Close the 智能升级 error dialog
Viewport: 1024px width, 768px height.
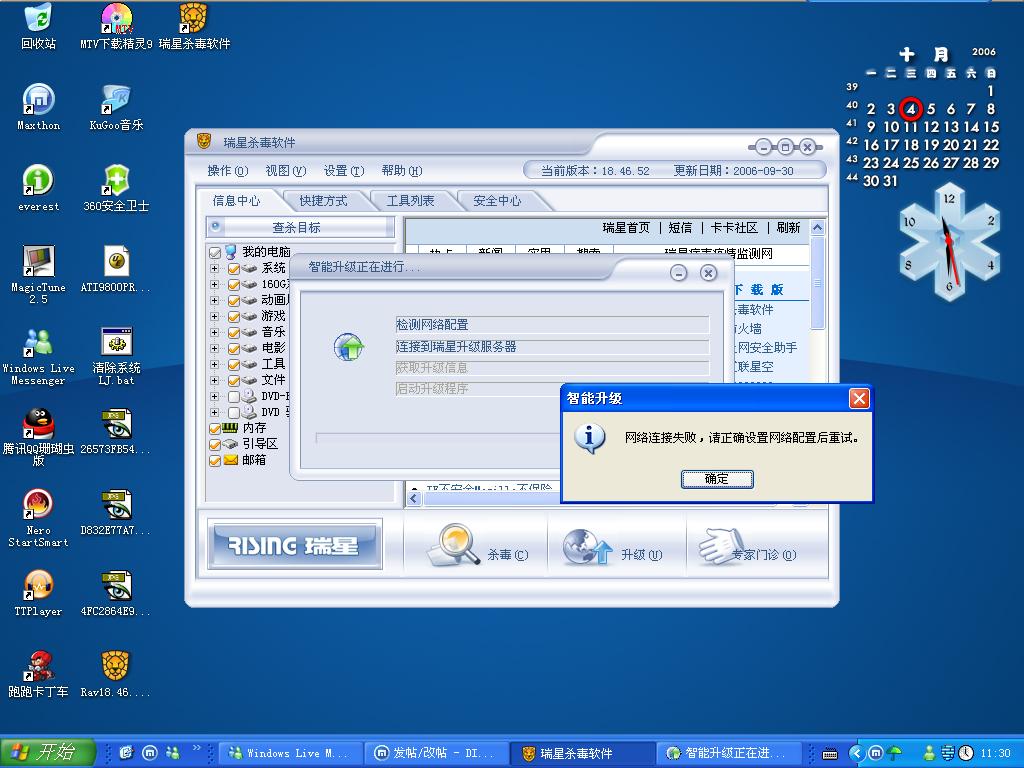(x=859, y=398)
